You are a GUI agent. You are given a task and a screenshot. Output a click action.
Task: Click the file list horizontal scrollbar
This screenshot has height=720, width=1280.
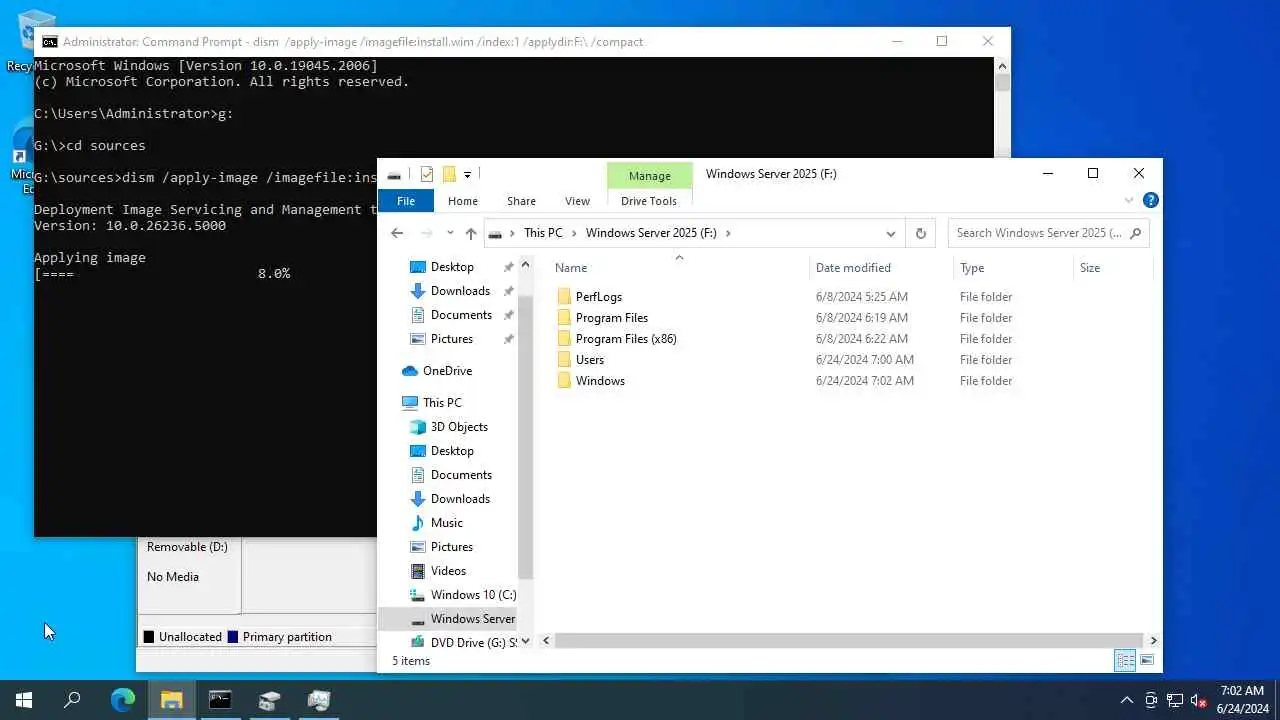[848, 640]
